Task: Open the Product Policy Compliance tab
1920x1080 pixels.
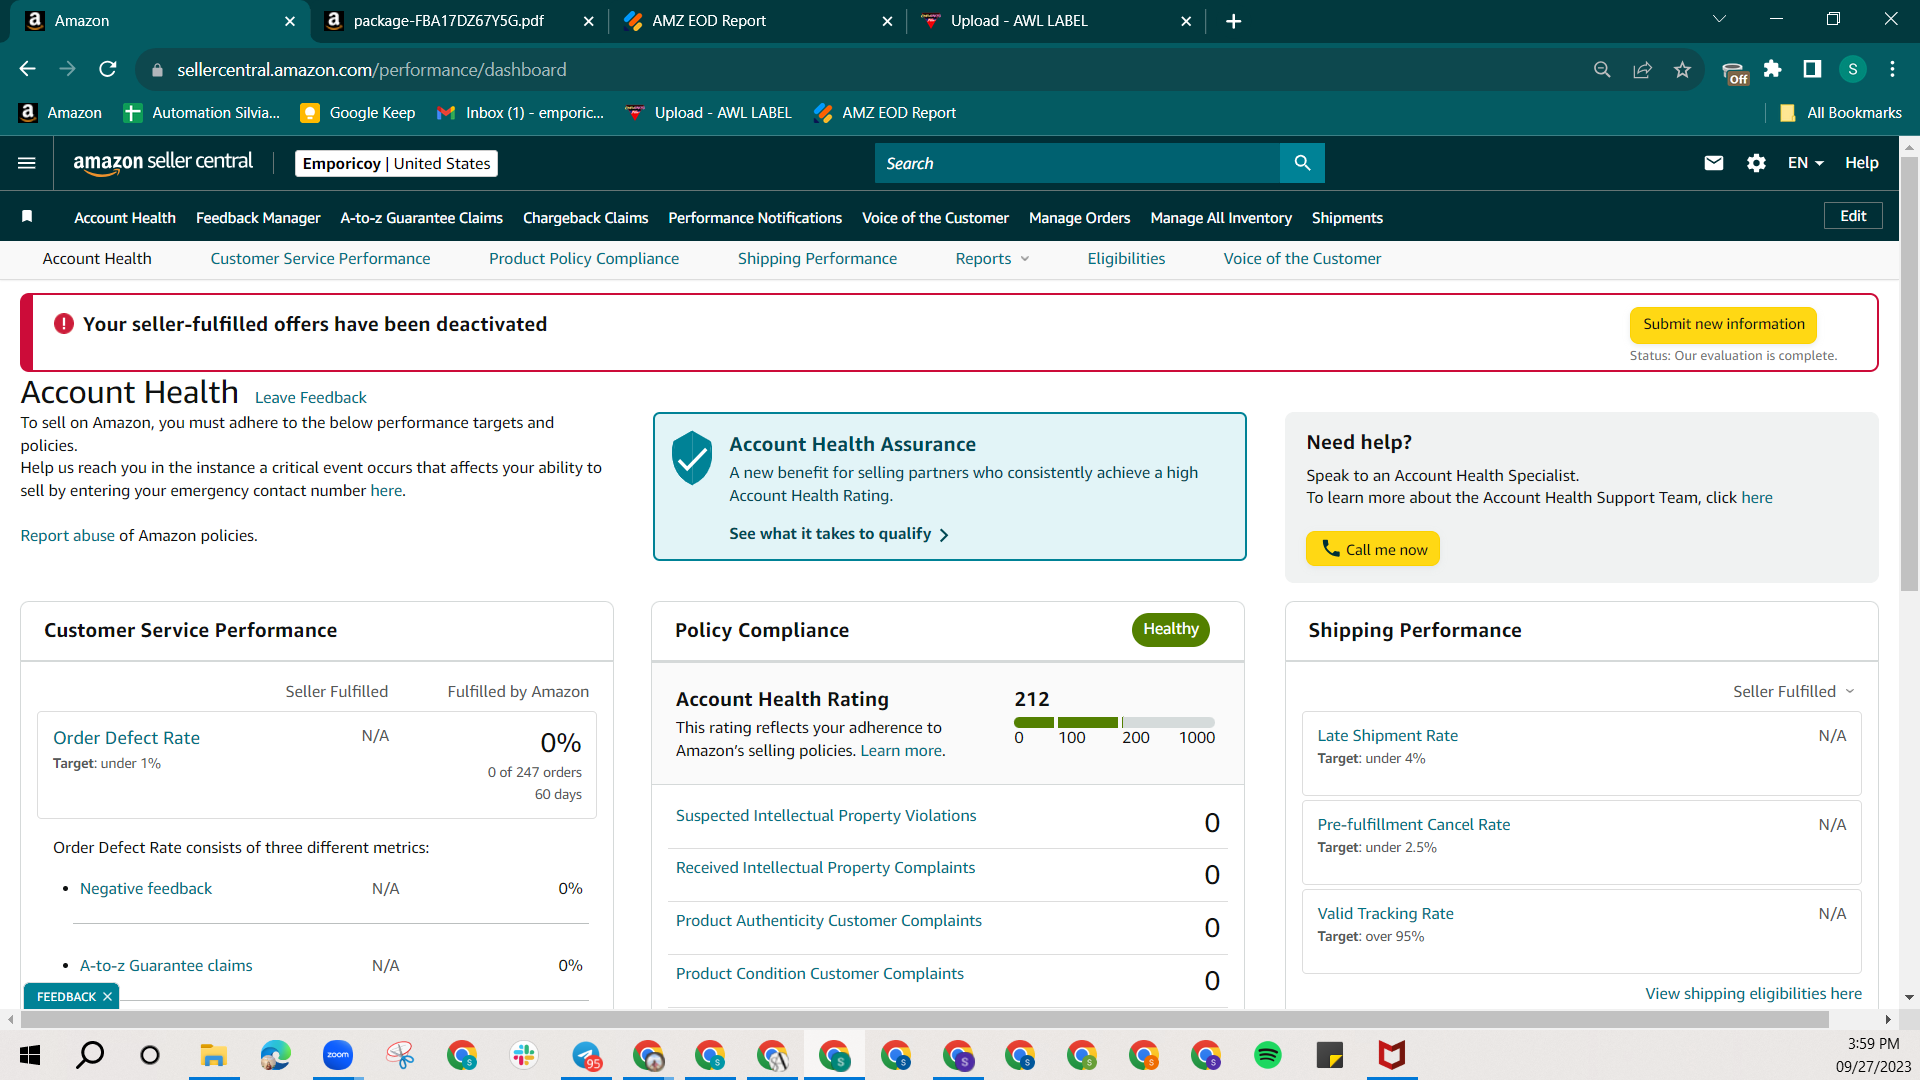Action: point(584,259)
